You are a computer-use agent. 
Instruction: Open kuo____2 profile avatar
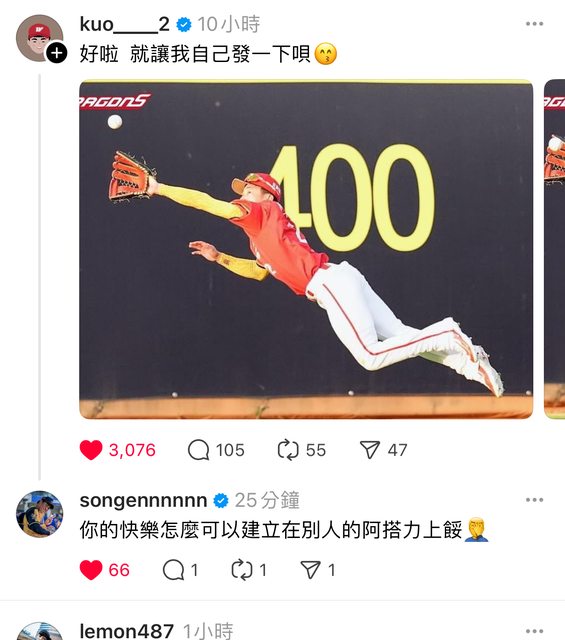click(x=39, y=38)
